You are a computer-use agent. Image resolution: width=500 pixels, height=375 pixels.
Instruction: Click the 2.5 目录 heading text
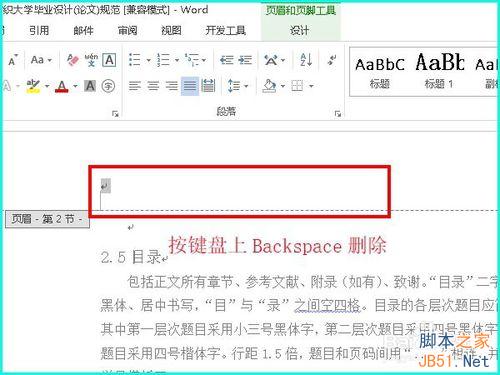click(131, 257)
